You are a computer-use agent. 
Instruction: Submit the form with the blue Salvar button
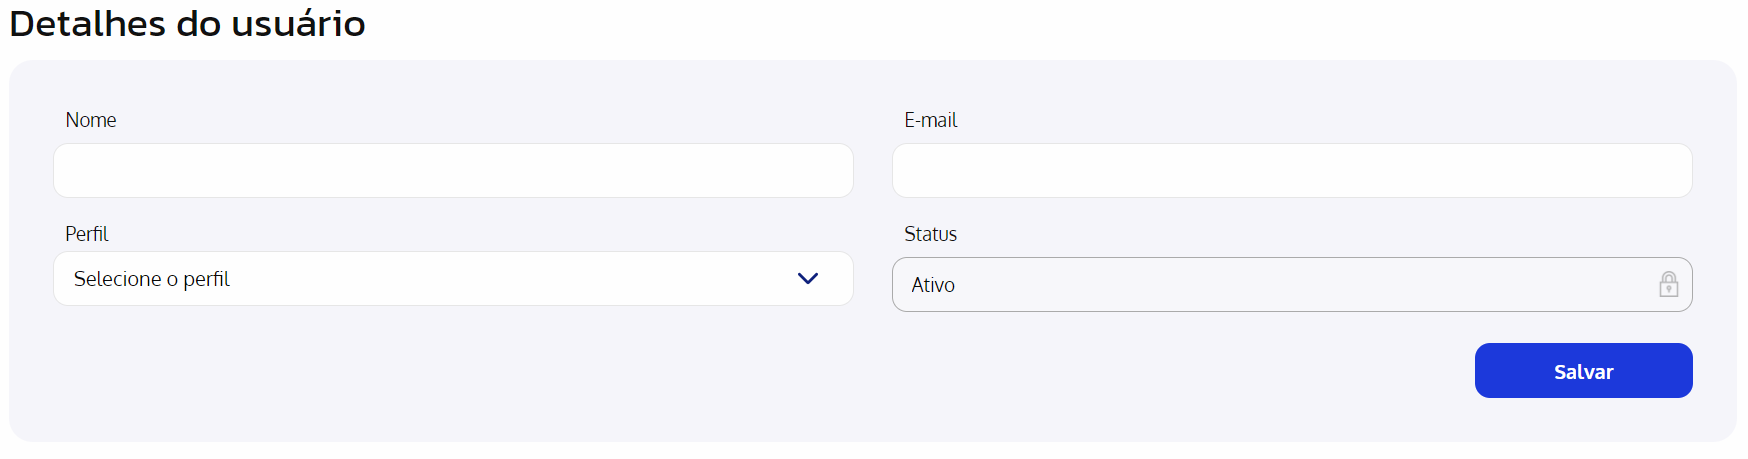pos(1583,371)
